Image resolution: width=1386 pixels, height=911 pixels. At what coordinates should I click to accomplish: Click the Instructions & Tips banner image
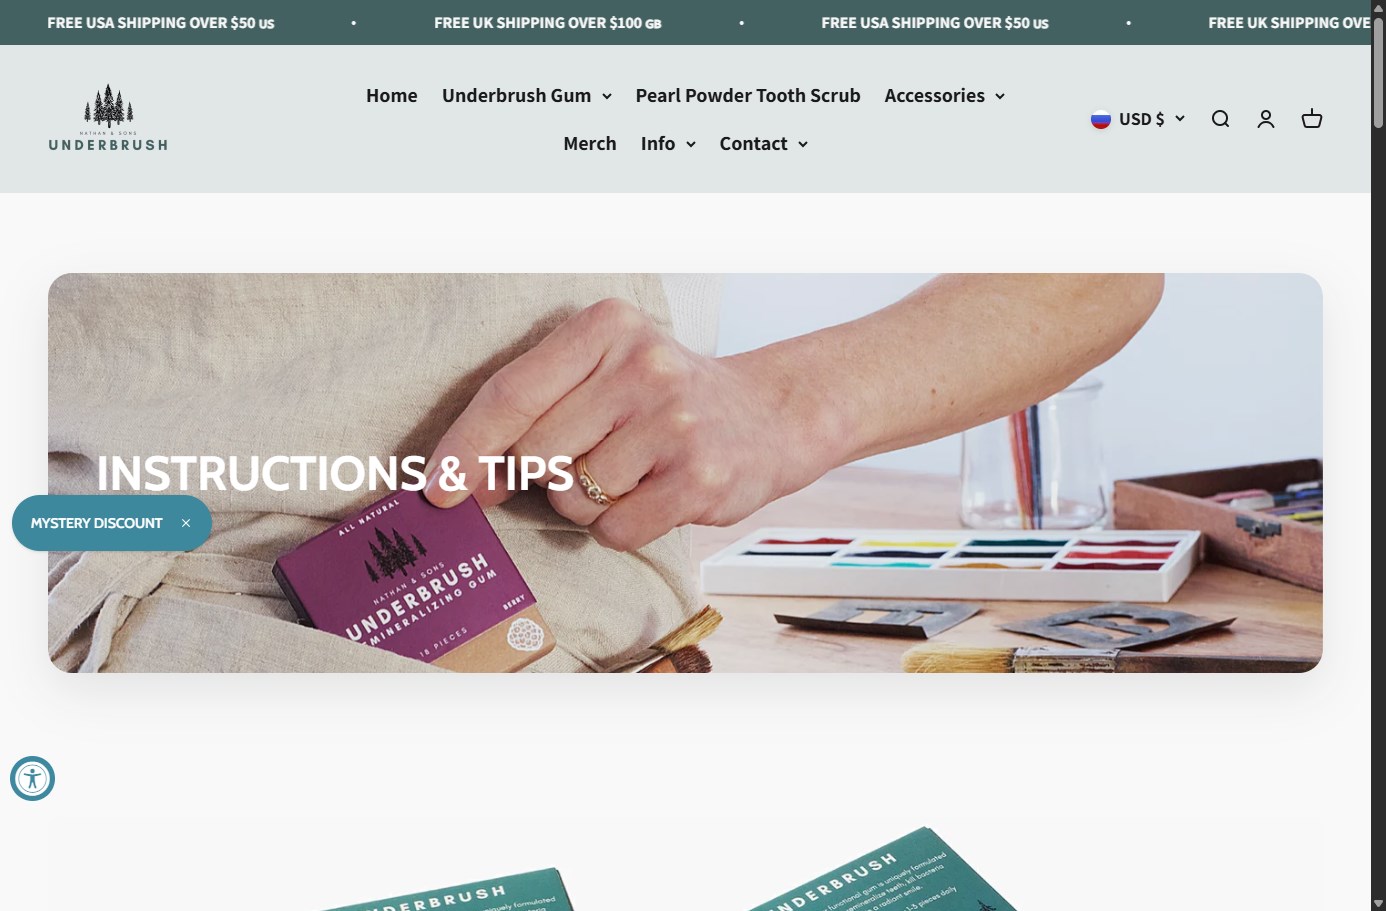click(x=685, y=473)
